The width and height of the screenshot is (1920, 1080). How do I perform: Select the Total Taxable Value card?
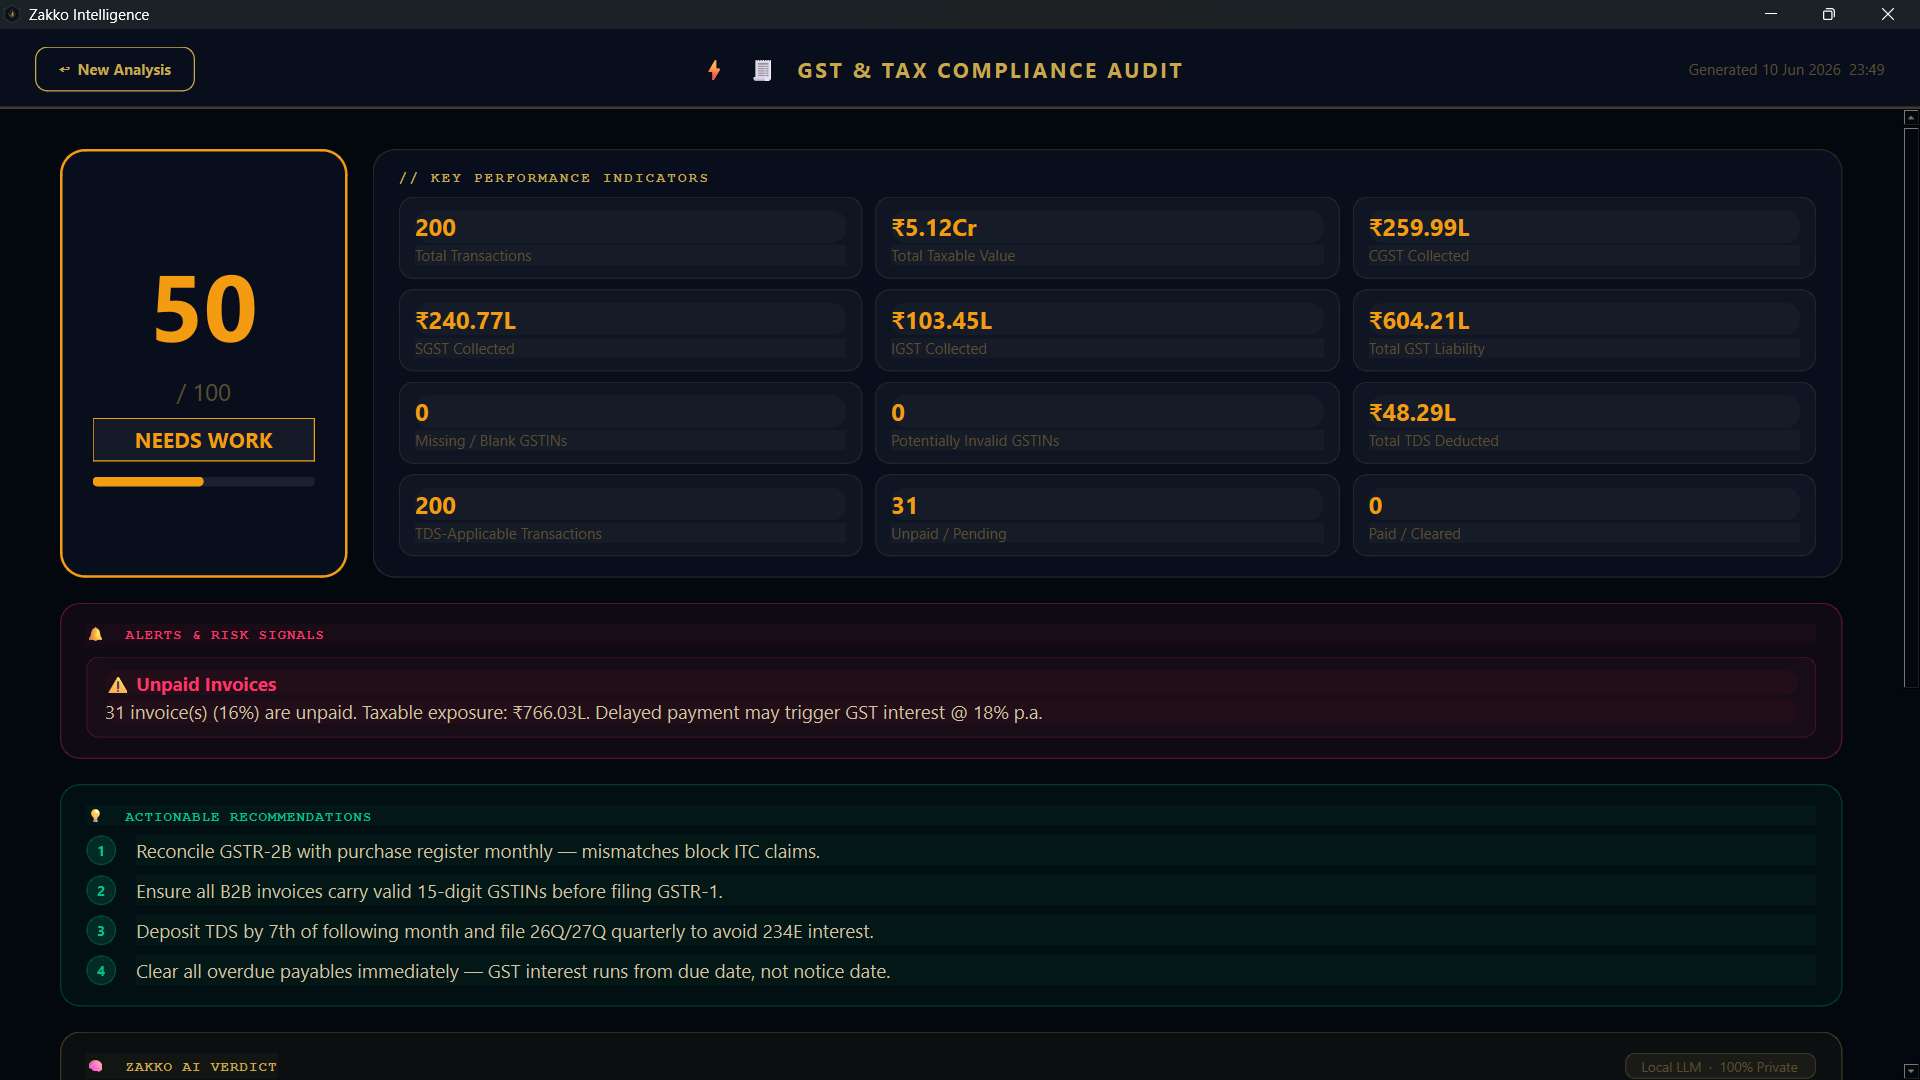pos(1107,238)
